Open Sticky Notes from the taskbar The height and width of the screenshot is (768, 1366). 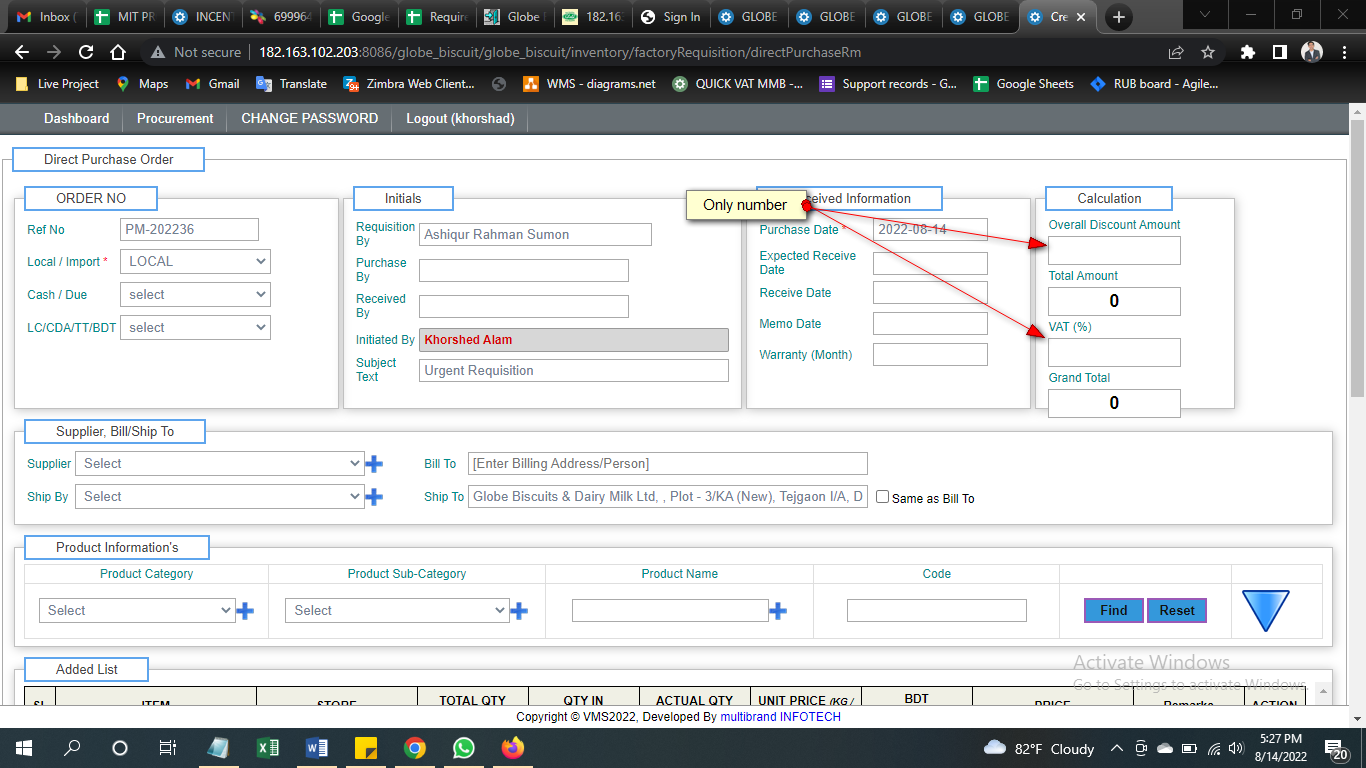pos(365,748)
